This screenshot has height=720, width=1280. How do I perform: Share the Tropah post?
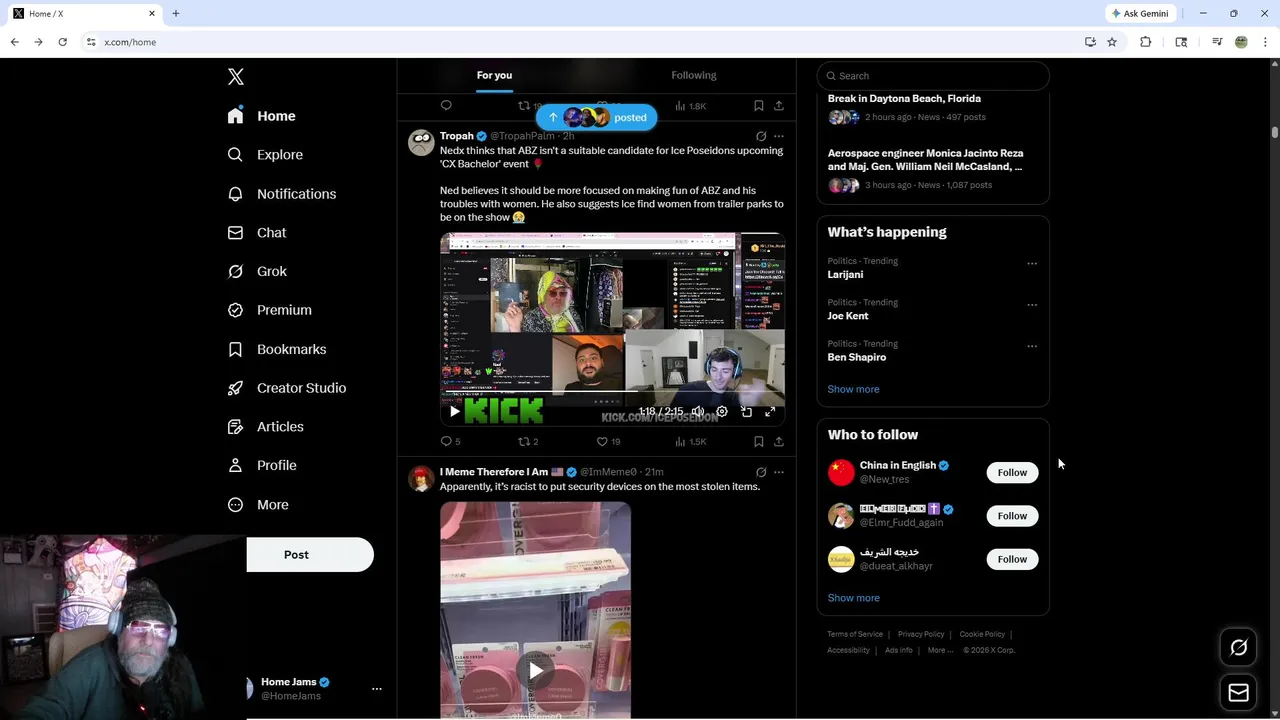779,441
